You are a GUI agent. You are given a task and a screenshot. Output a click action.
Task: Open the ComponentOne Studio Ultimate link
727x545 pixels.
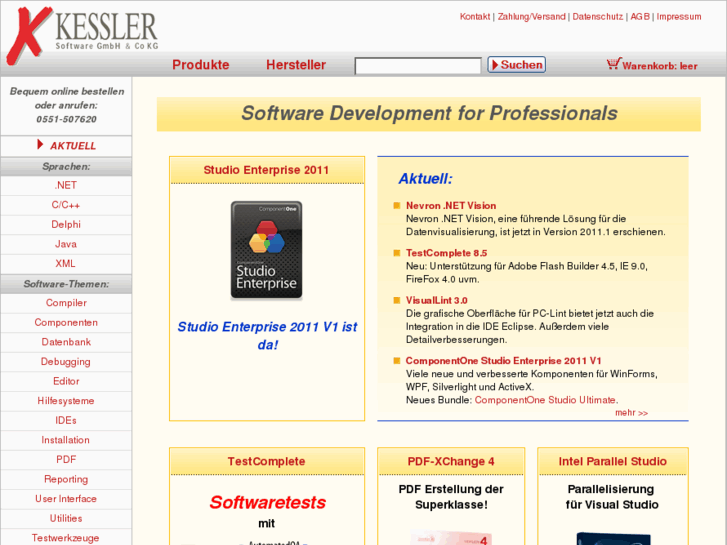[545, 400]
